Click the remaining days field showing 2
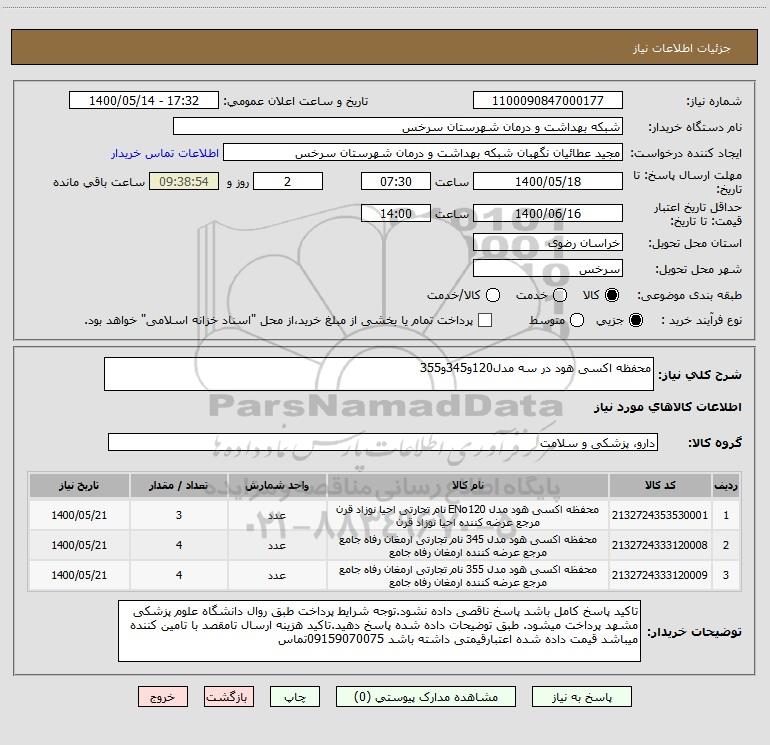 coord(288,181)
